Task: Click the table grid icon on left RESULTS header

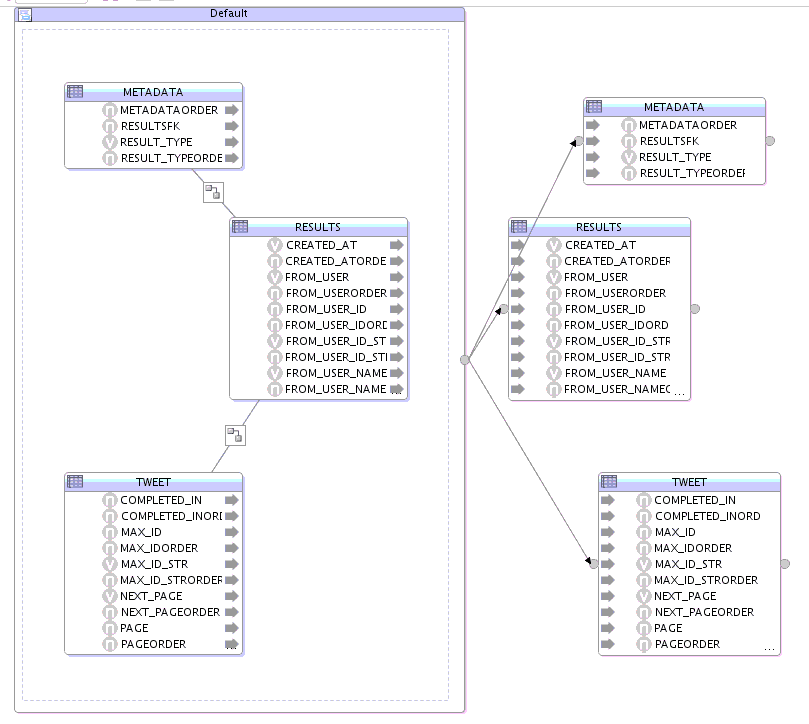Action: point(238,227)
